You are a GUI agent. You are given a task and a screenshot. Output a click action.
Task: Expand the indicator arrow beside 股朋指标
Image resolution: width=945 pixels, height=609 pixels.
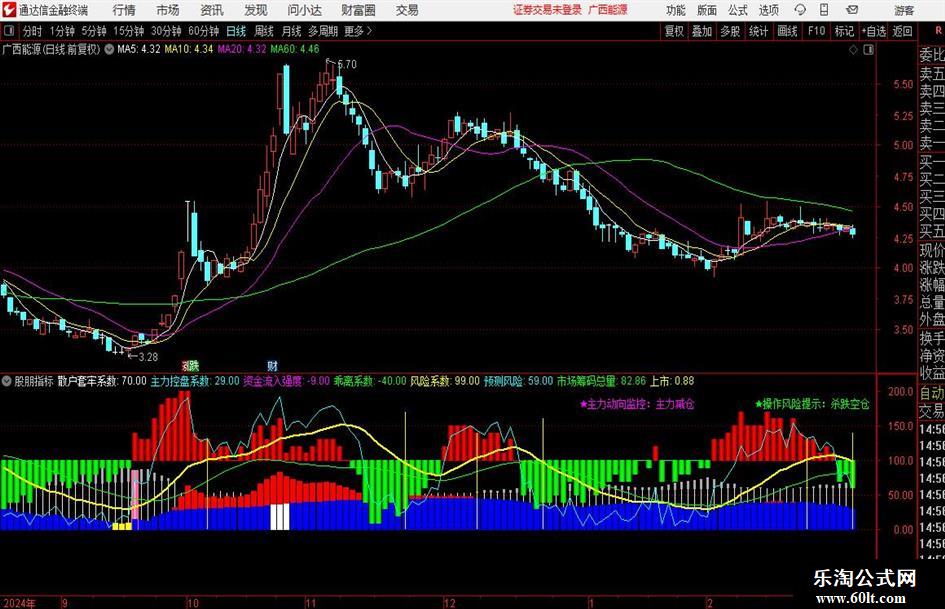pos(7,381)
